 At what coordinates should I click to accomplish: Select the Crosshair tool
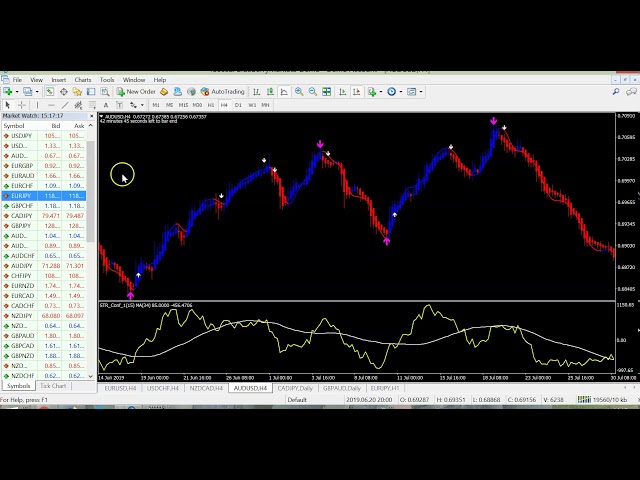pyautogui.click(x=21, y=105)
